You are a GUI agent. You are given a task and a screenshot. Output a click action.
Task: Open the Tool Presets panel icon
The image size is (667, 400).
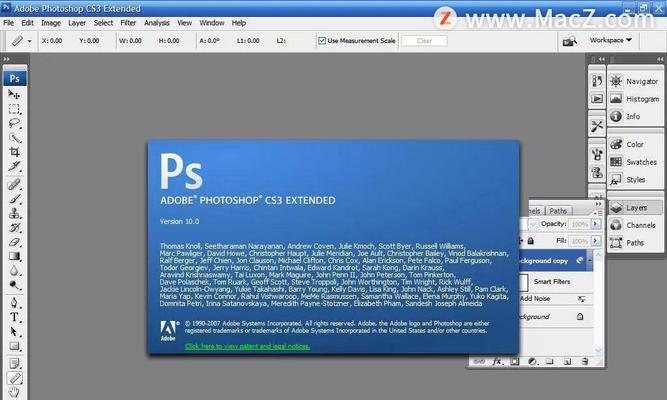pyautogui.click(x=597, y=126)
